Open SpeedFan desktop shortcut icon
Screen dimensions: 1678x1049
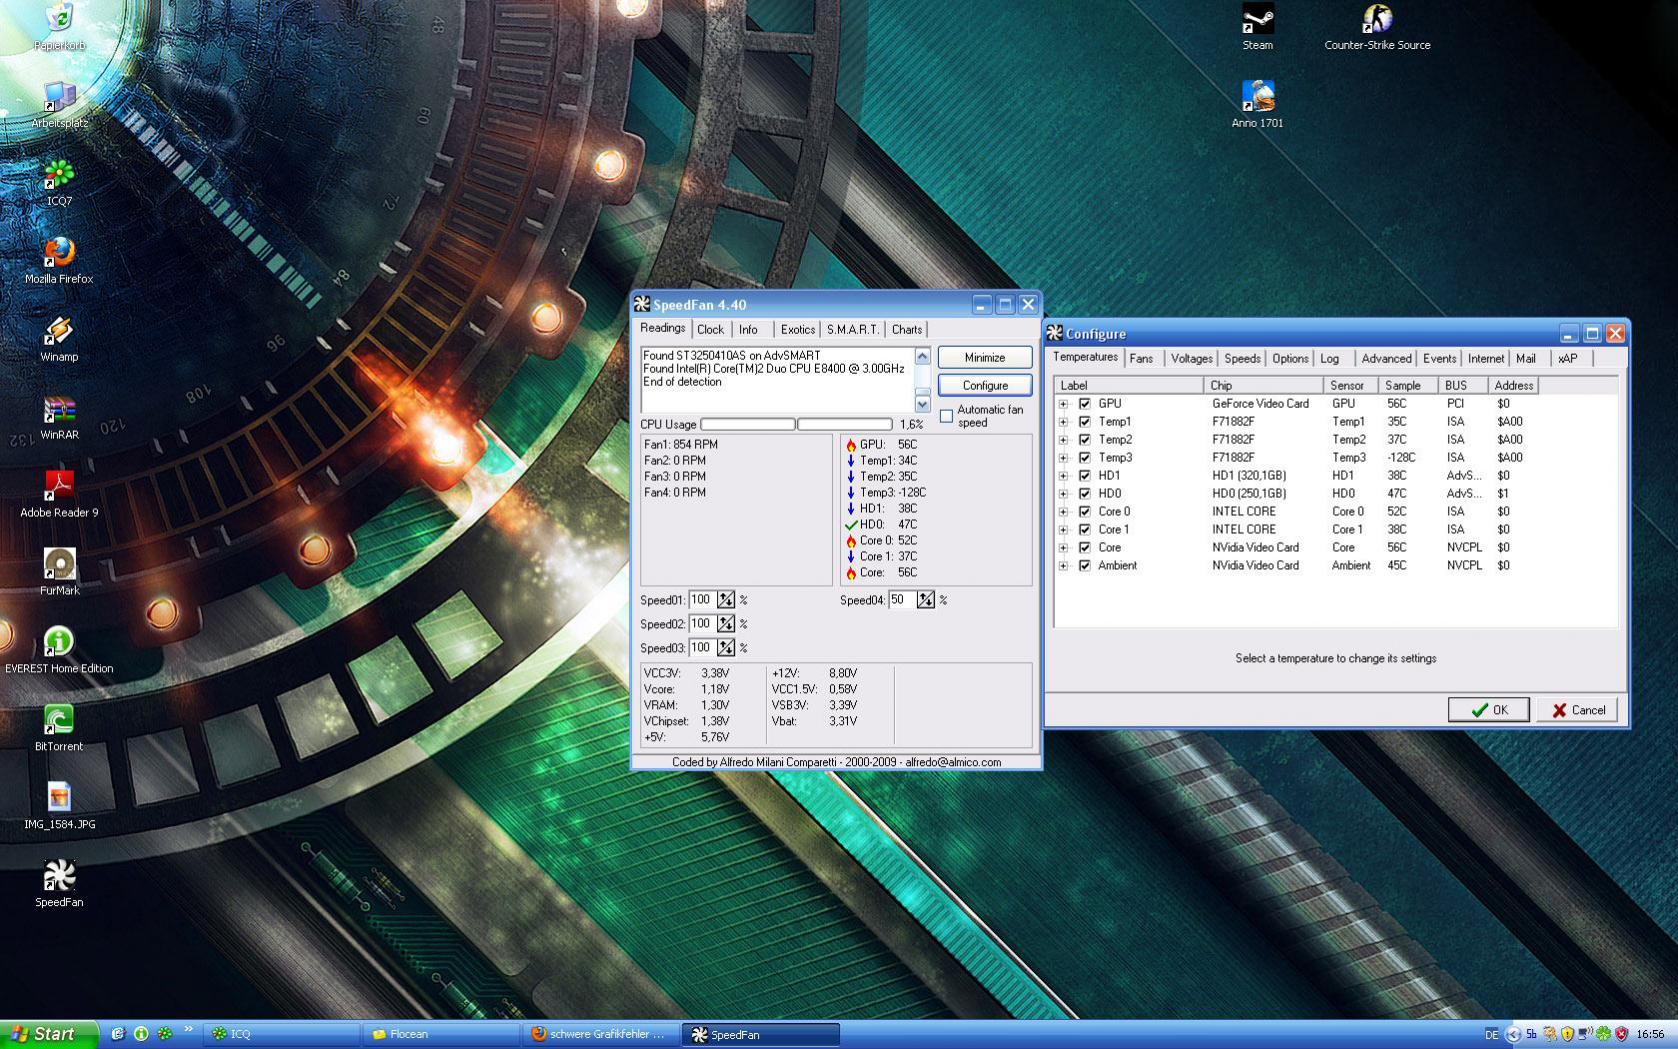pos(59,877)
